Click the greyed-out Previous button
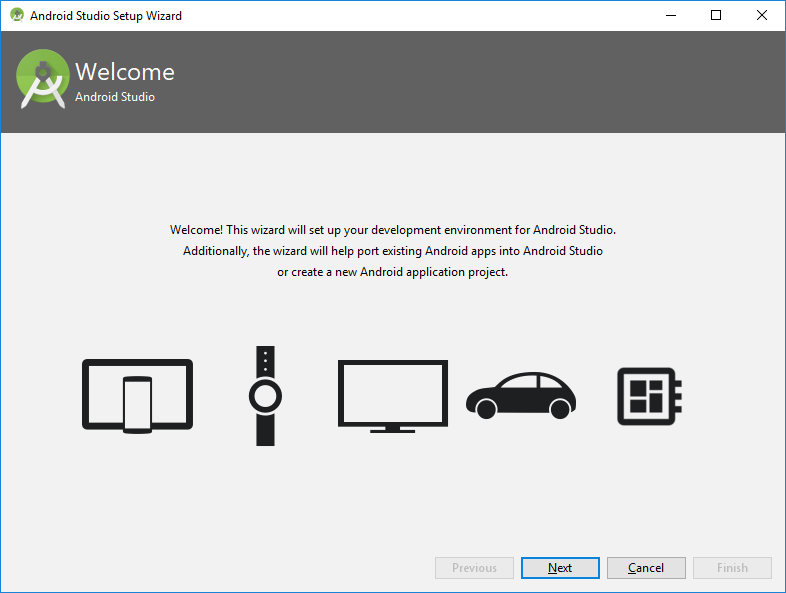The height and width of the screenshot is (593, 786). [474, 568]
